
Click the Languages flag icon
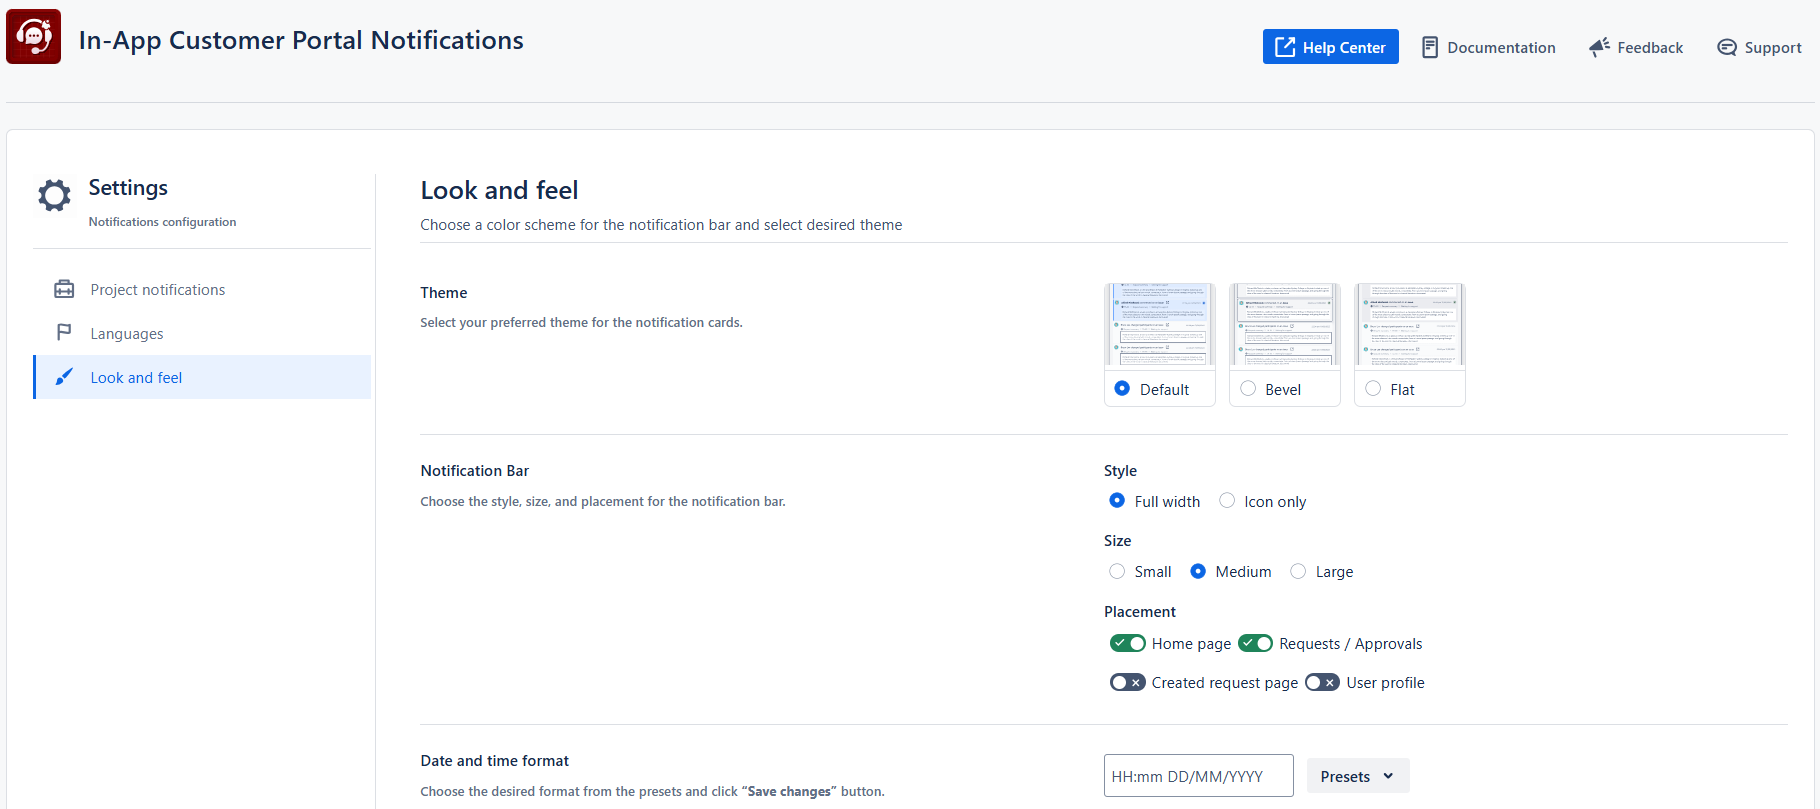(64, 332)
